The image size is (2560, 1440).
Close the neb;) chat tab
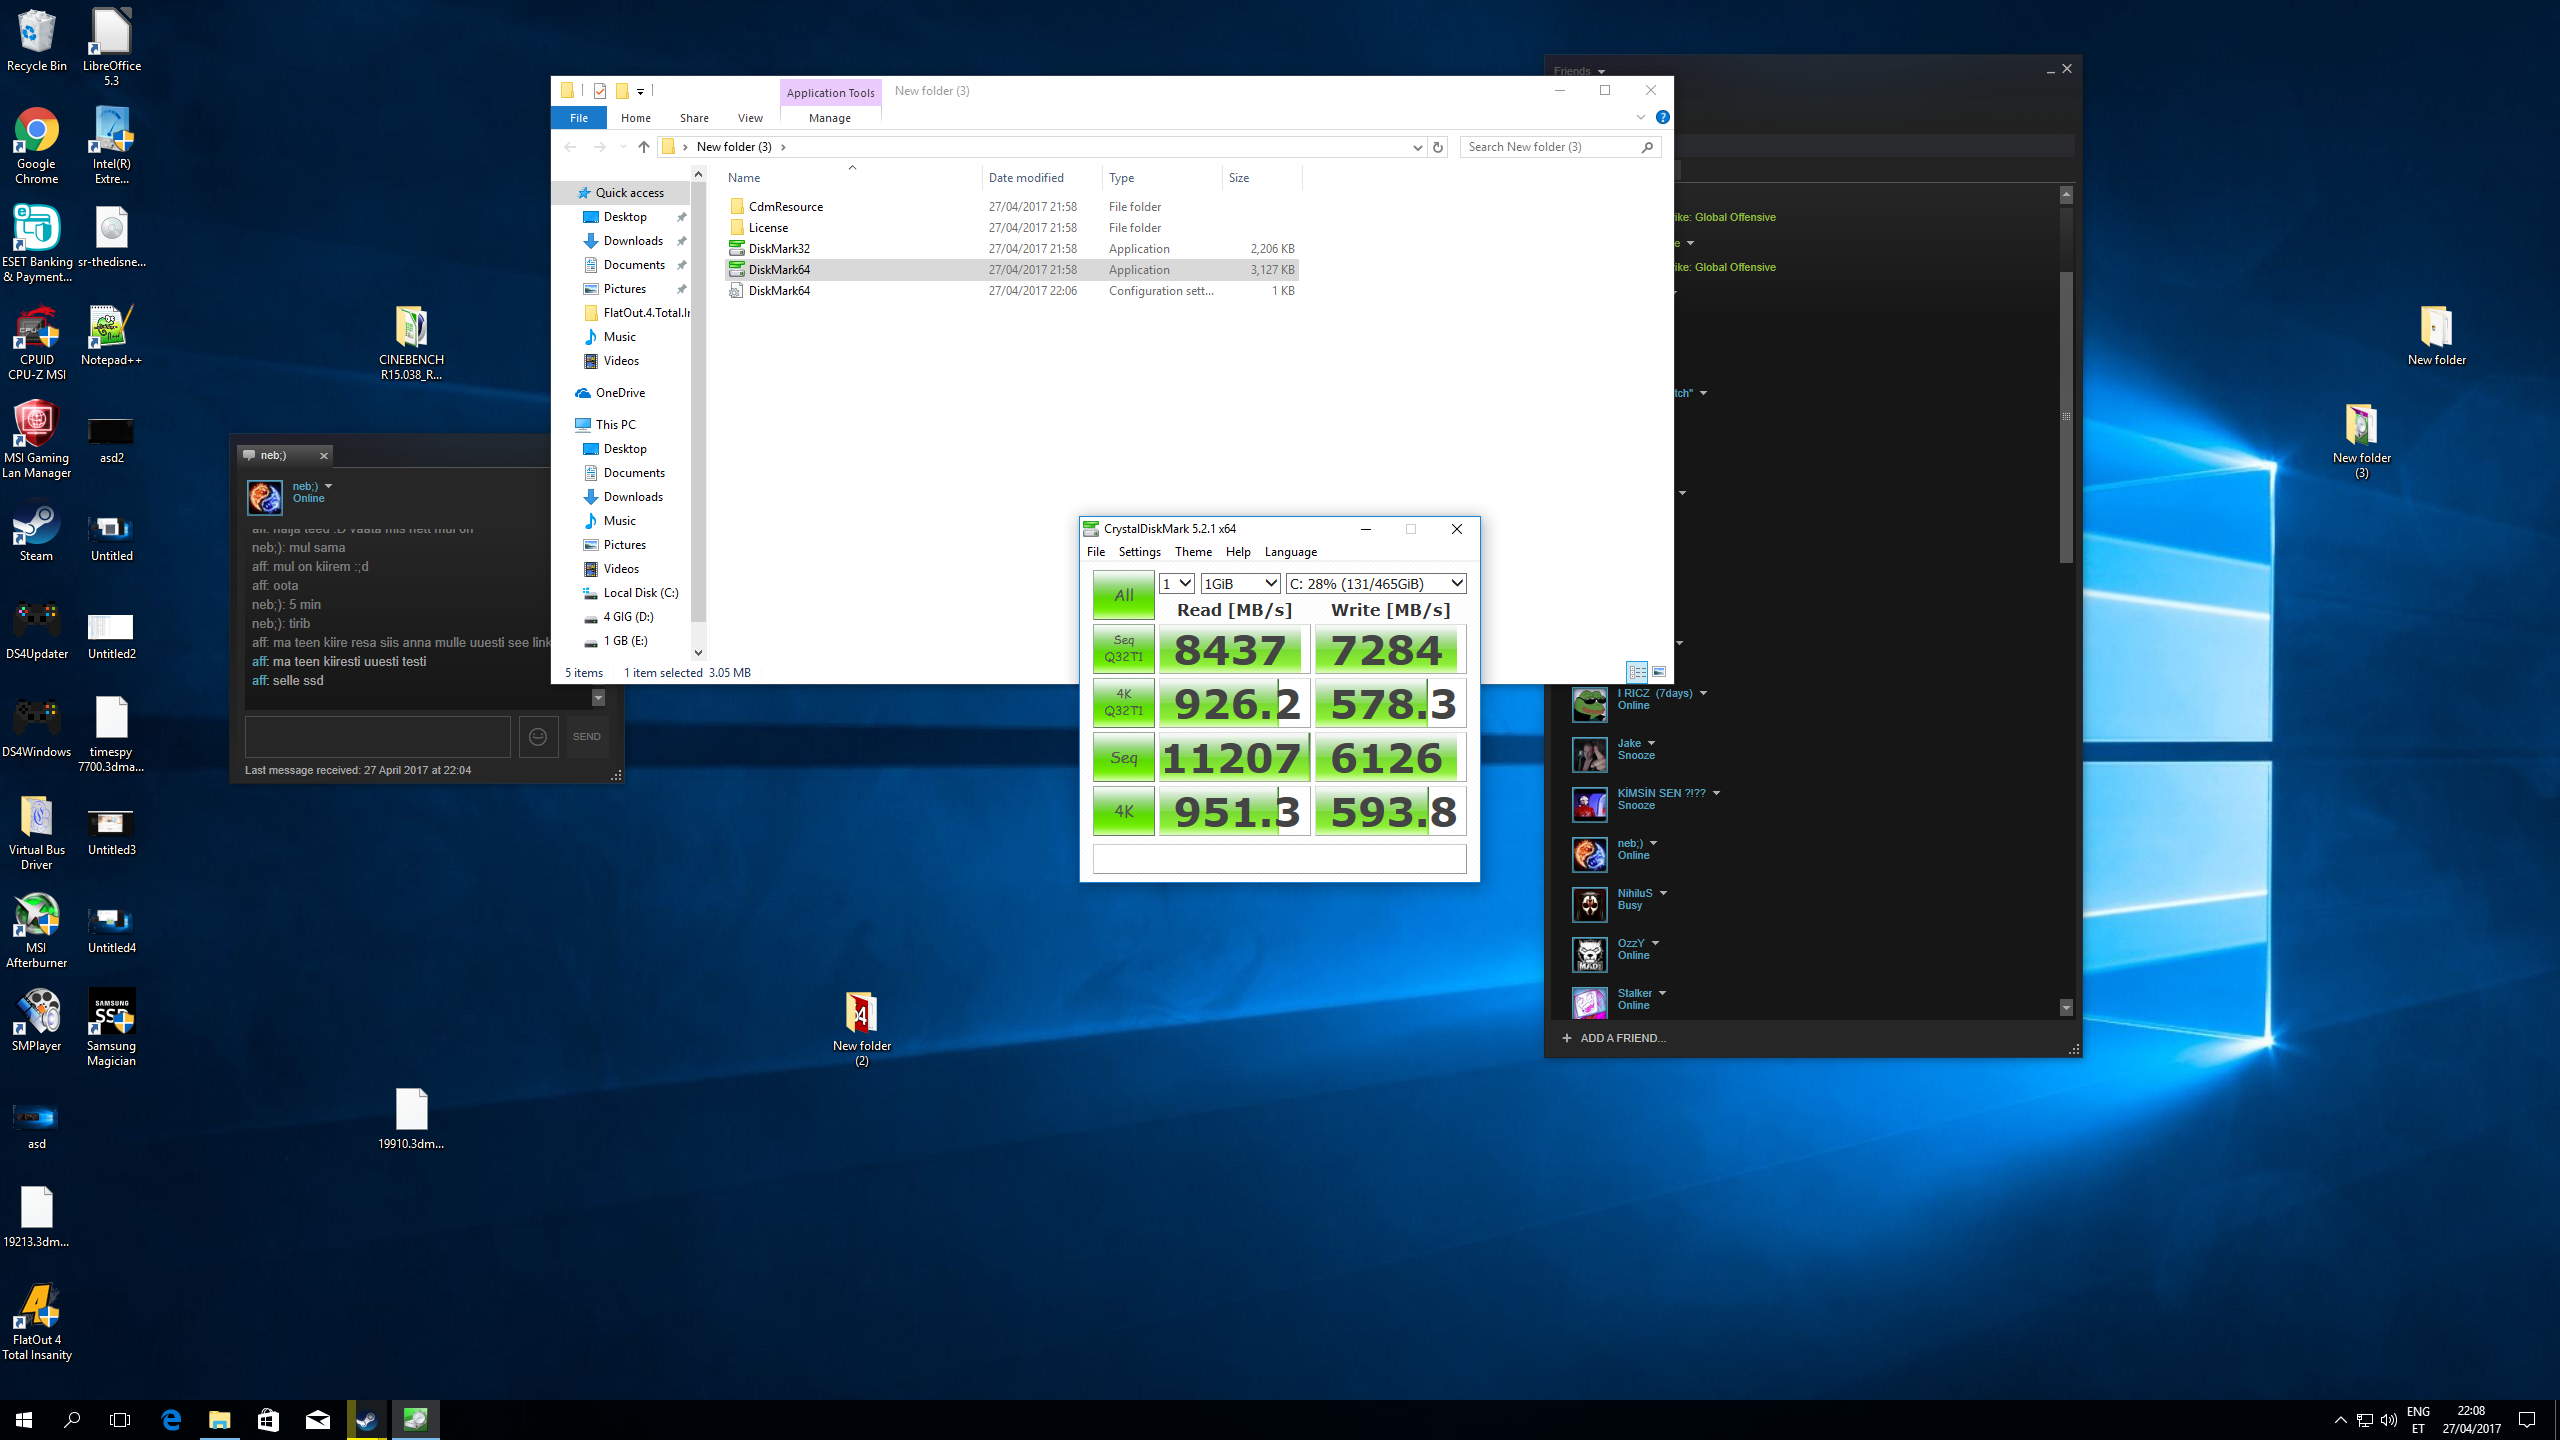[x=323, y=456]
